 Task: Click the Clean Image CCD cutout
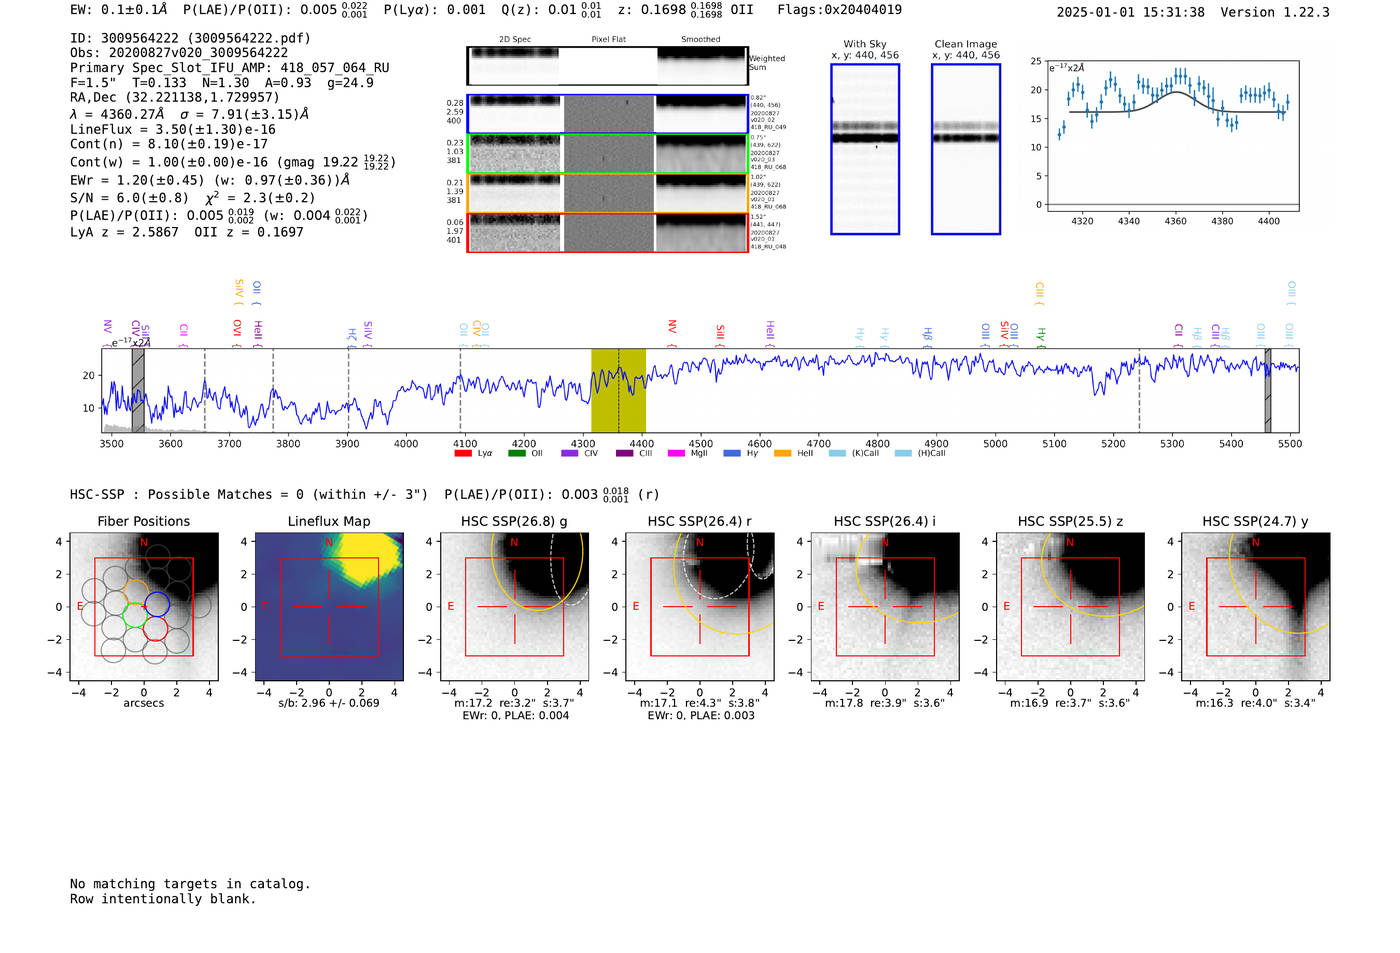tap(966, 149)
